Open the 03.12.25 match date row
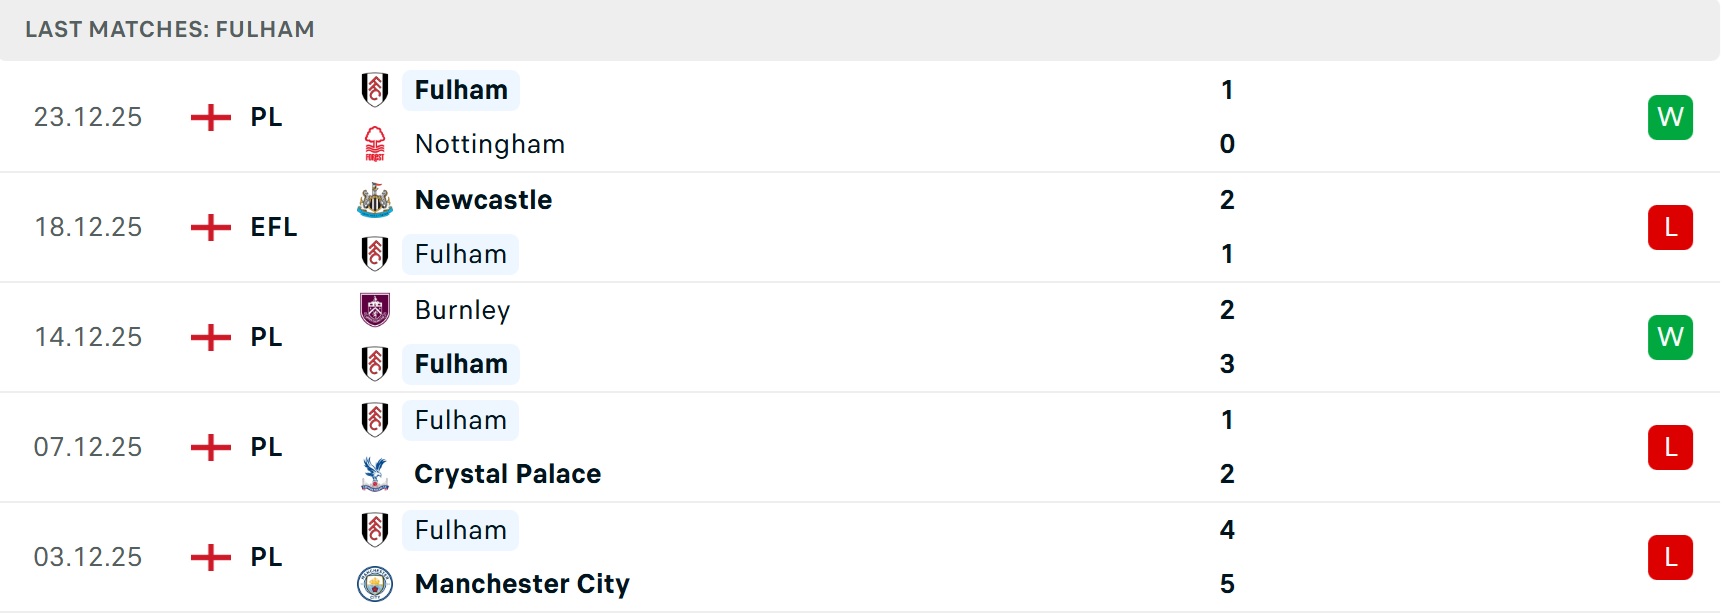The width and height of the screenshot is (1722, 615). coord(88,557)
